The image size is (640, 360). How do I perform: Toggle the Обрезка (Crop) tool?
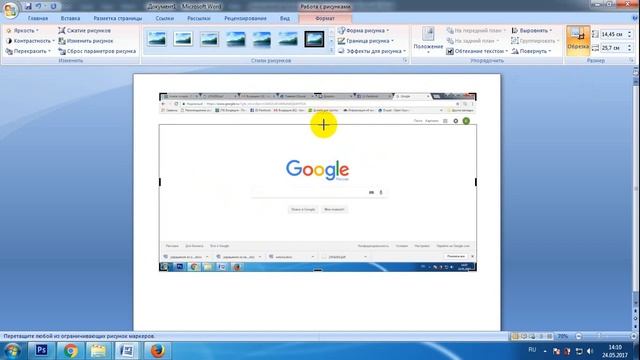[578, 40]
